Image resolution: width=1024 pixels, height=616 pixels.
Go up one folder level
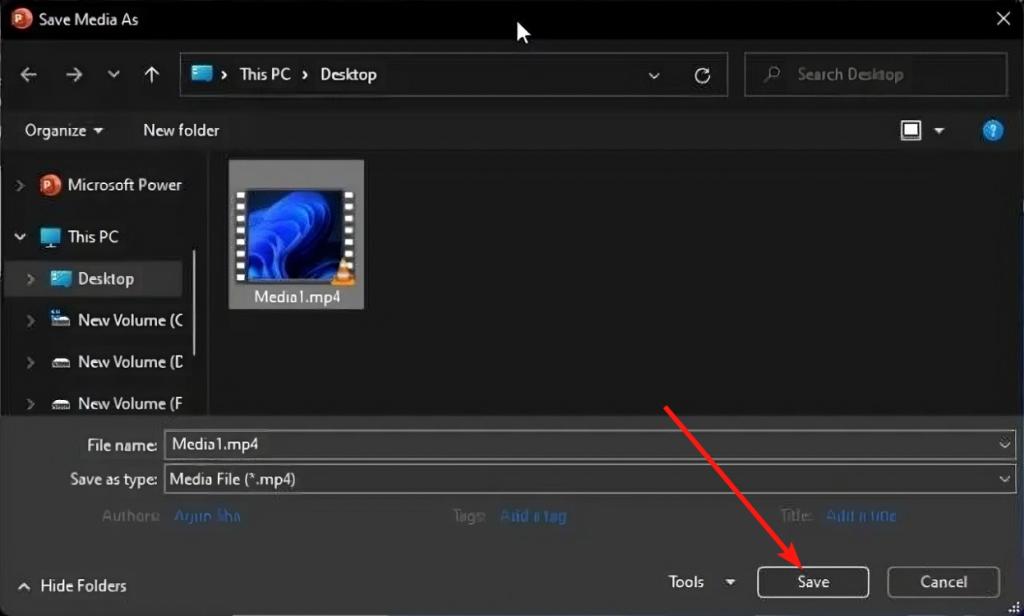coord(150,74)
